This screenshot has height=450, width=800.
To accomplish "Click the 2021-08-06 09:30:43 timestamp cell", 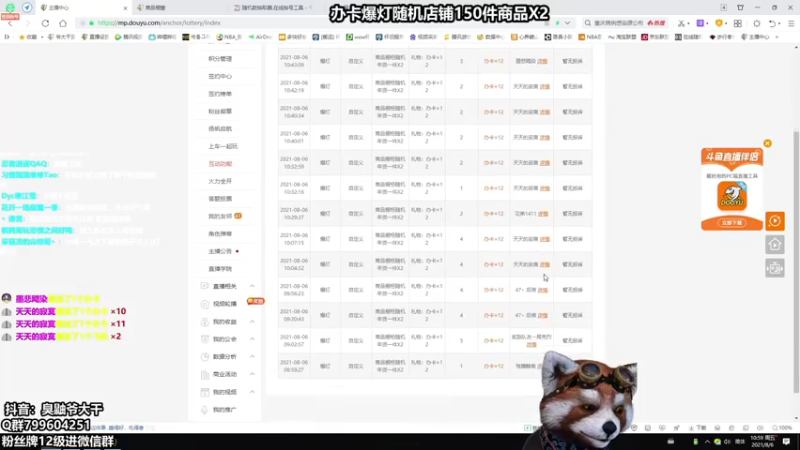I will (294, 315).
